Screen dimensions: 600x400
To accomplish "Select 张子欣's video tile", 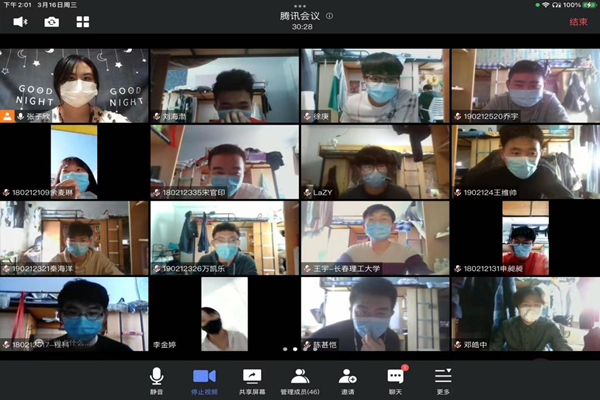I will pyautogui.click(x=75, y=85).
